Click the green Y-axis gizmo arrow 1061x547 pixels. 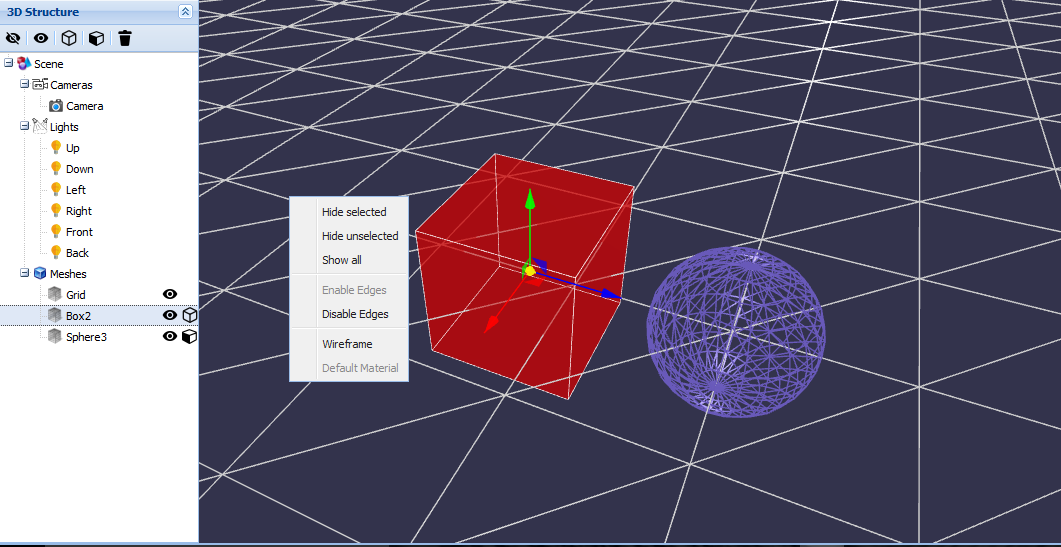click(530, 199)
